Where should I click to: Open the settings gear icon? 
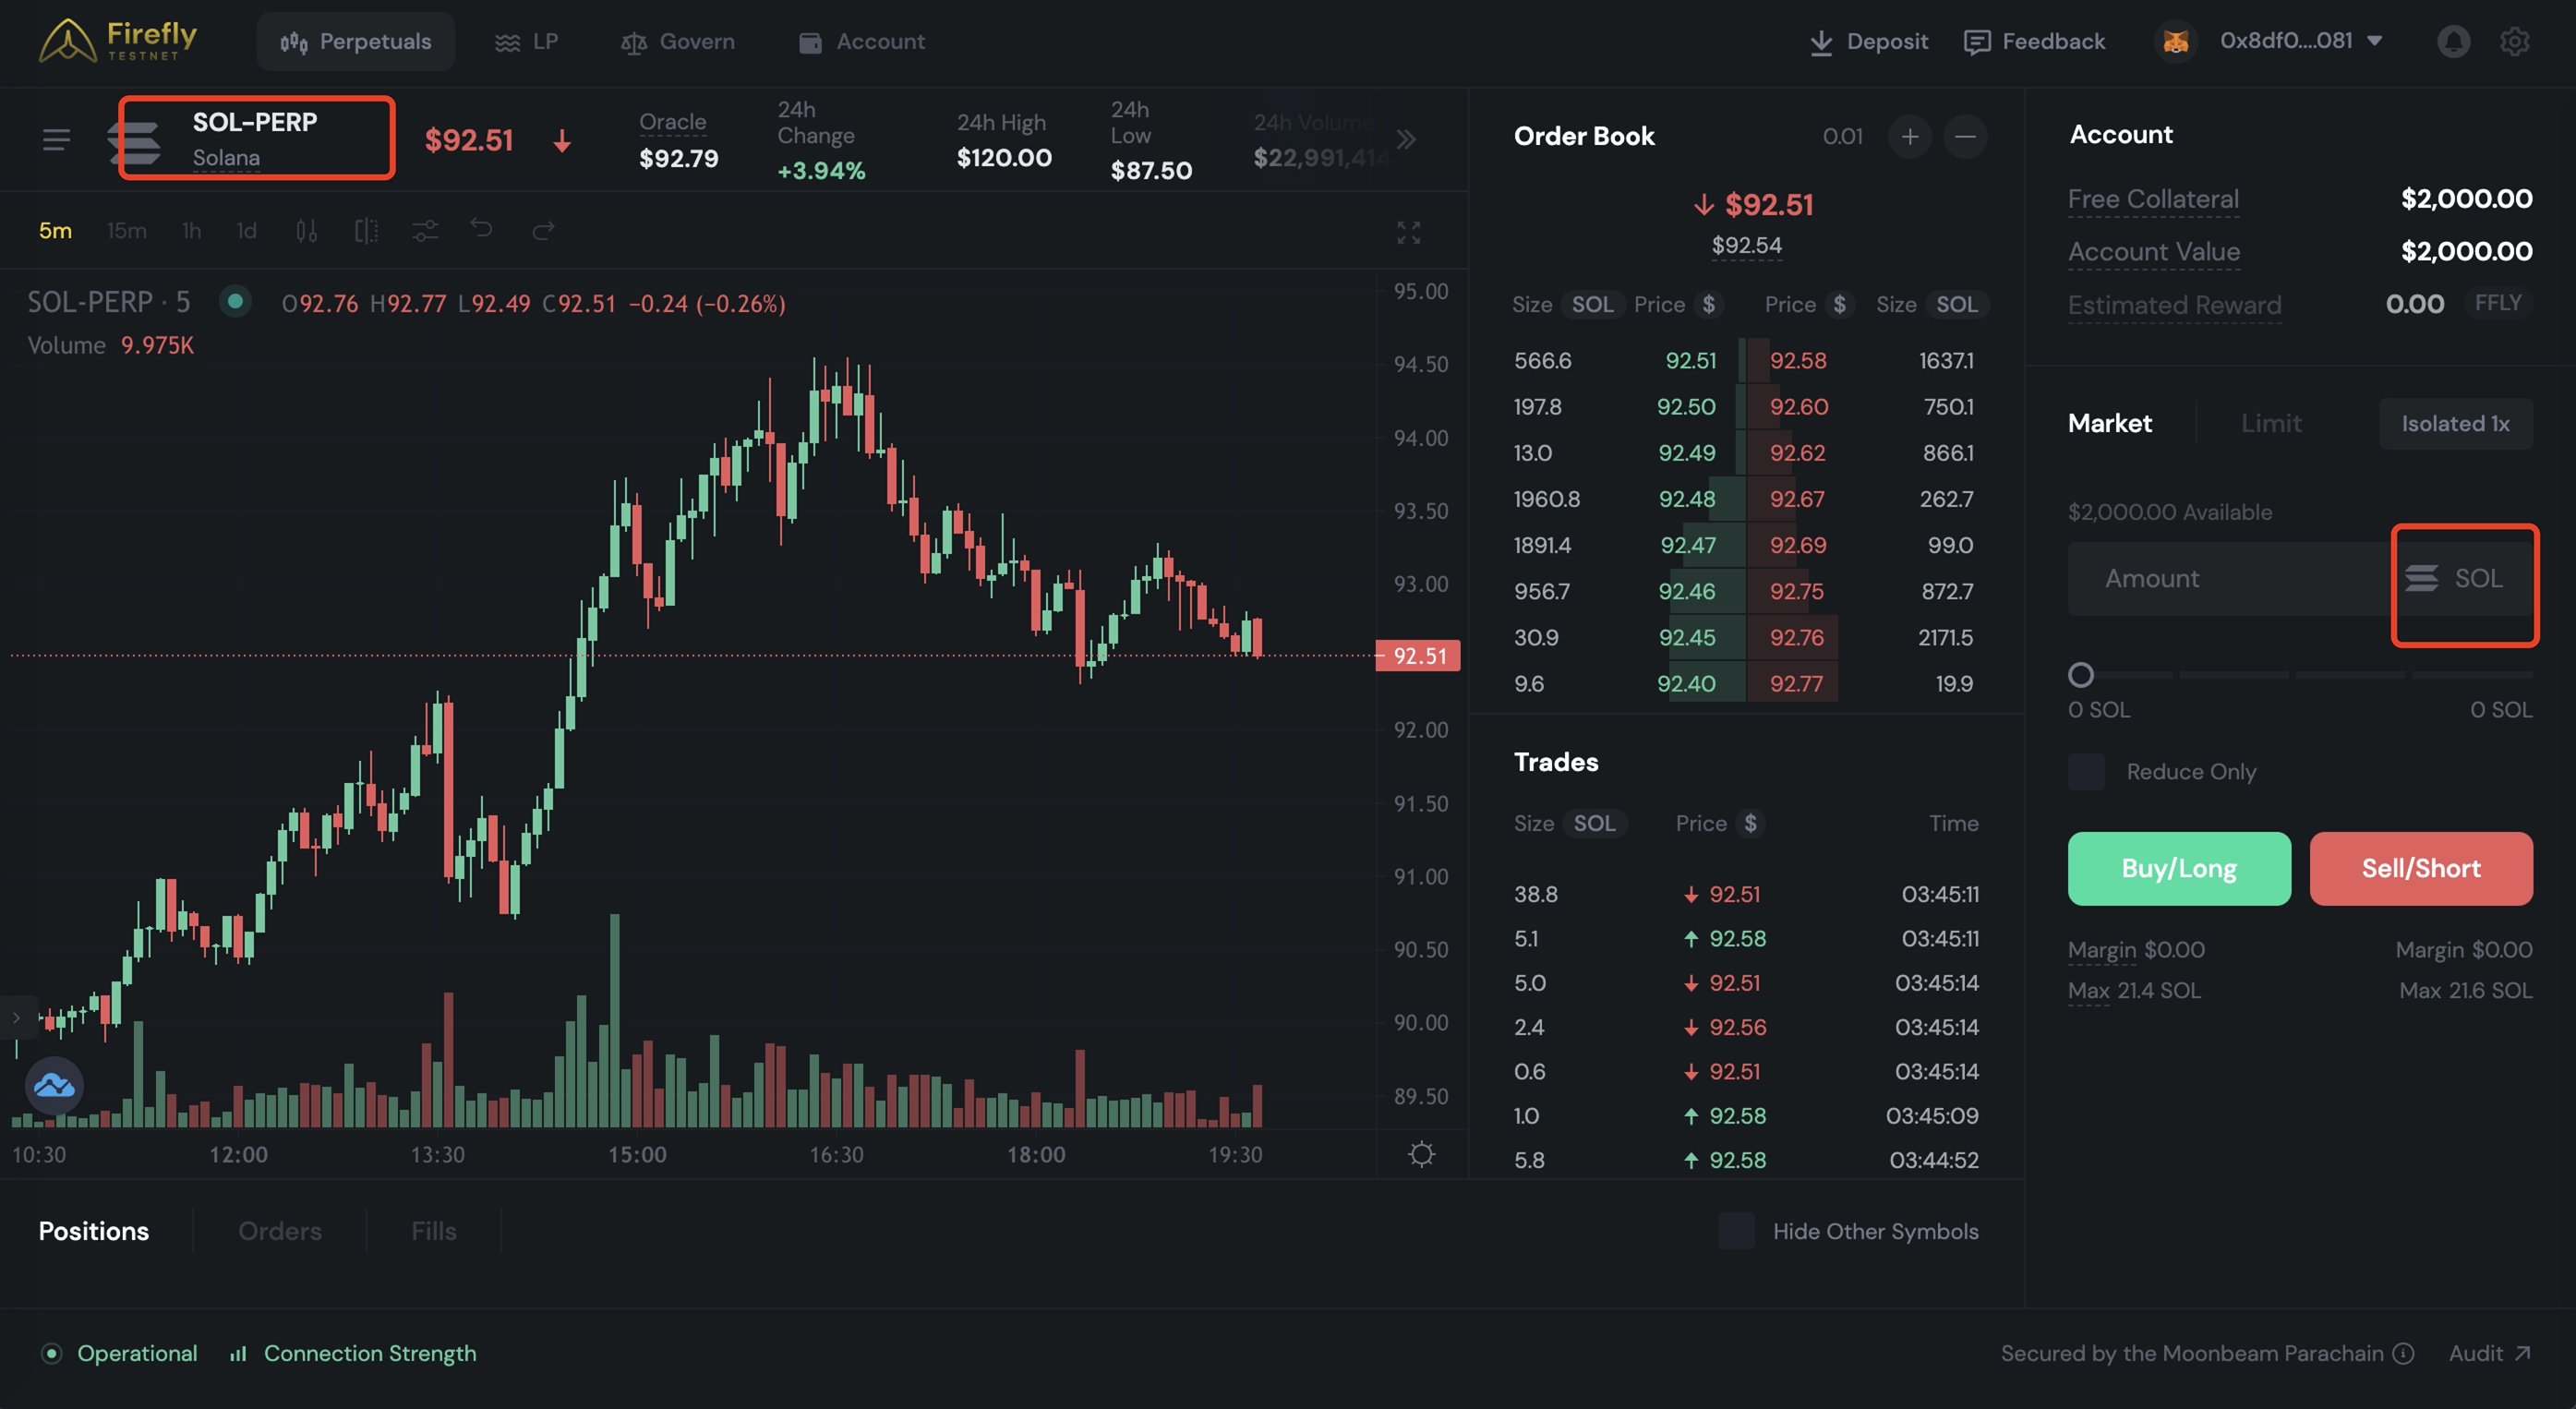tap(2514, 42)
